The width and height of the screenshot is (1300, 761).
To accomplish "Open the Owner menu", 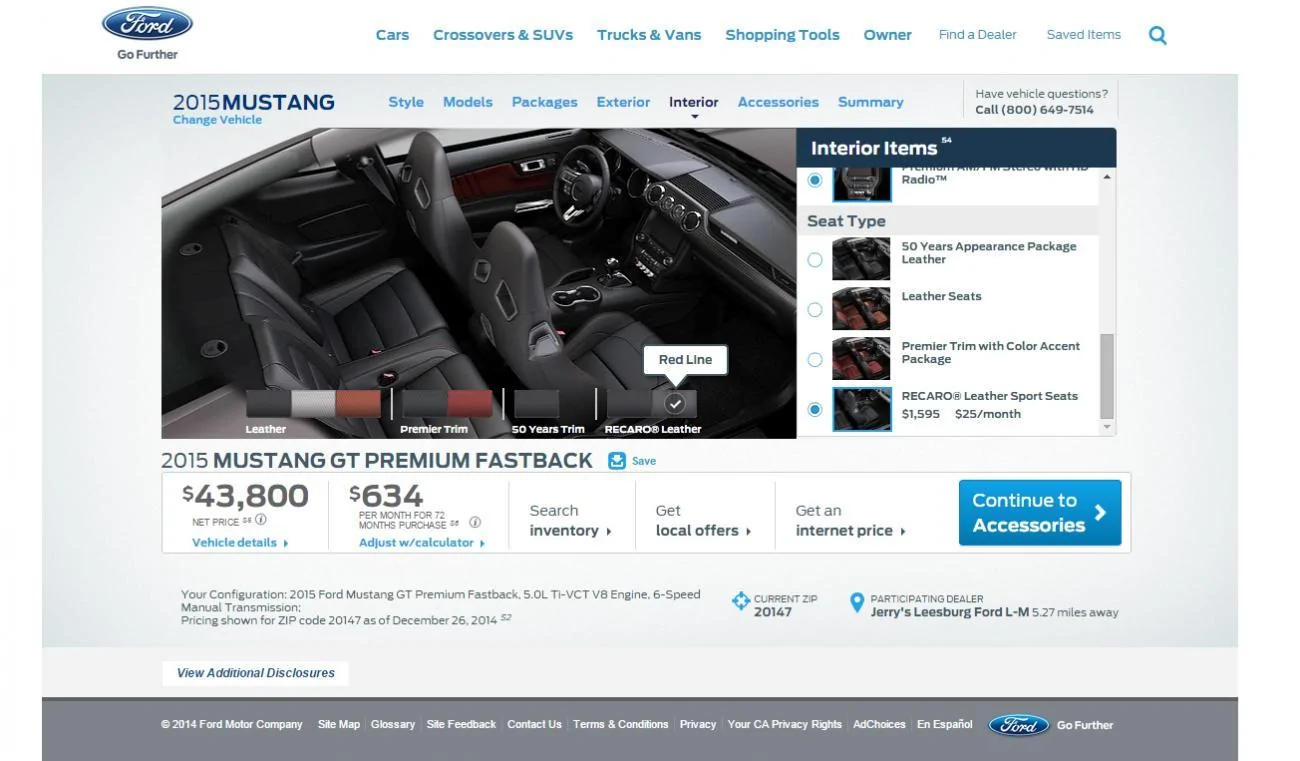I will click(x=888, y=35).
